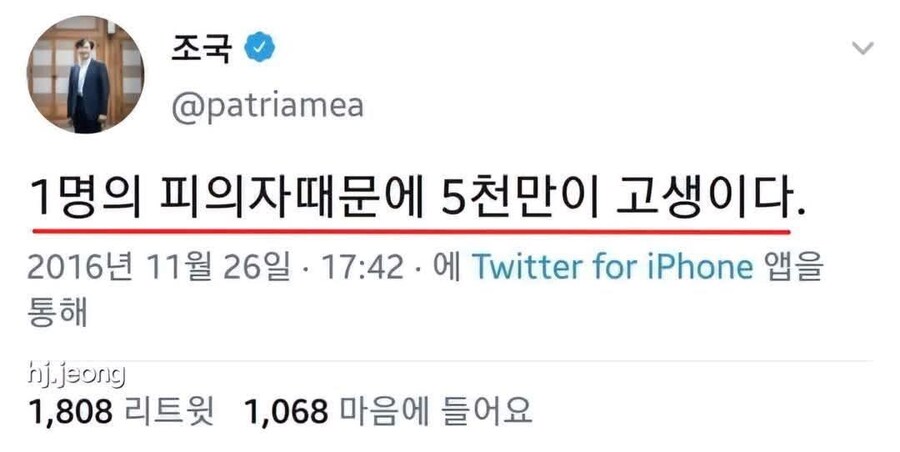Click the hj.jeong watermark text
Viewport: 900px width, 452px height.
[76, 374]
